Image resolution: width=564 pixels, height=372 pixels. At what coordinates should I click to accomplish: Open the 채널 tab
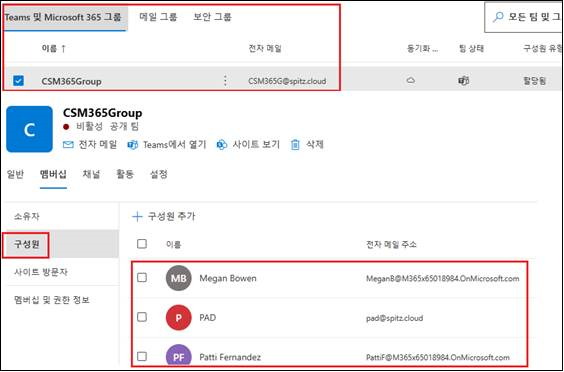91,174
